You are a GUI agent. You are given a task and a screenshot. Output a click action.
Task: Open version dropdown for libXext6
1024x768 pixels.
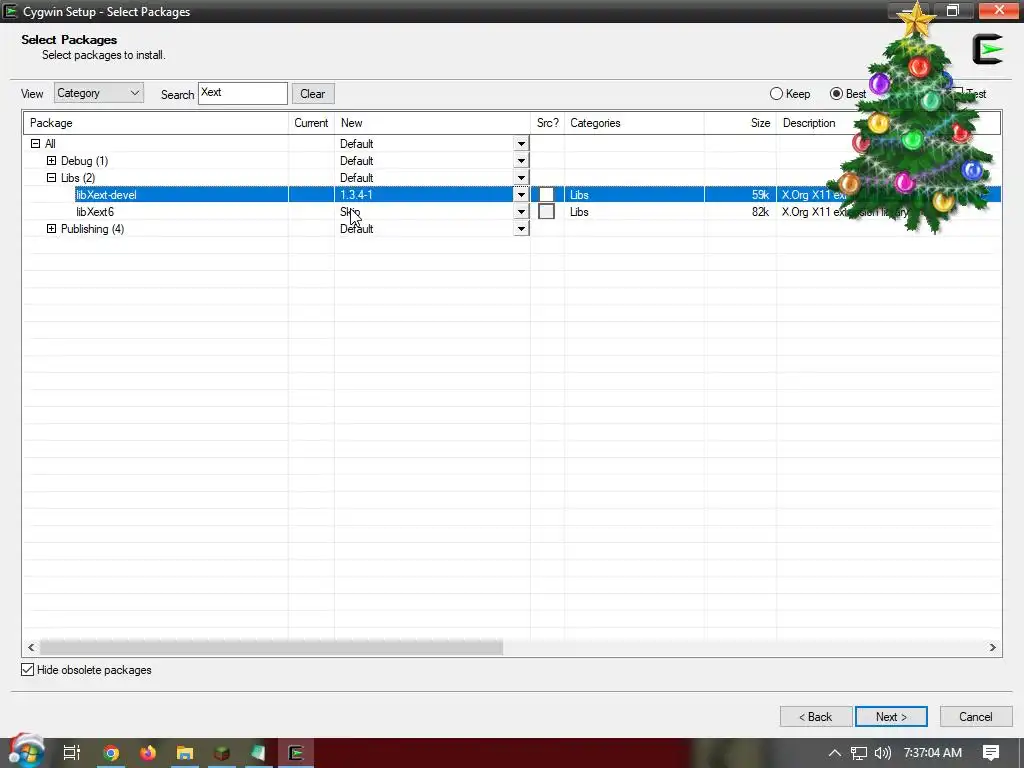coord(521,212)
